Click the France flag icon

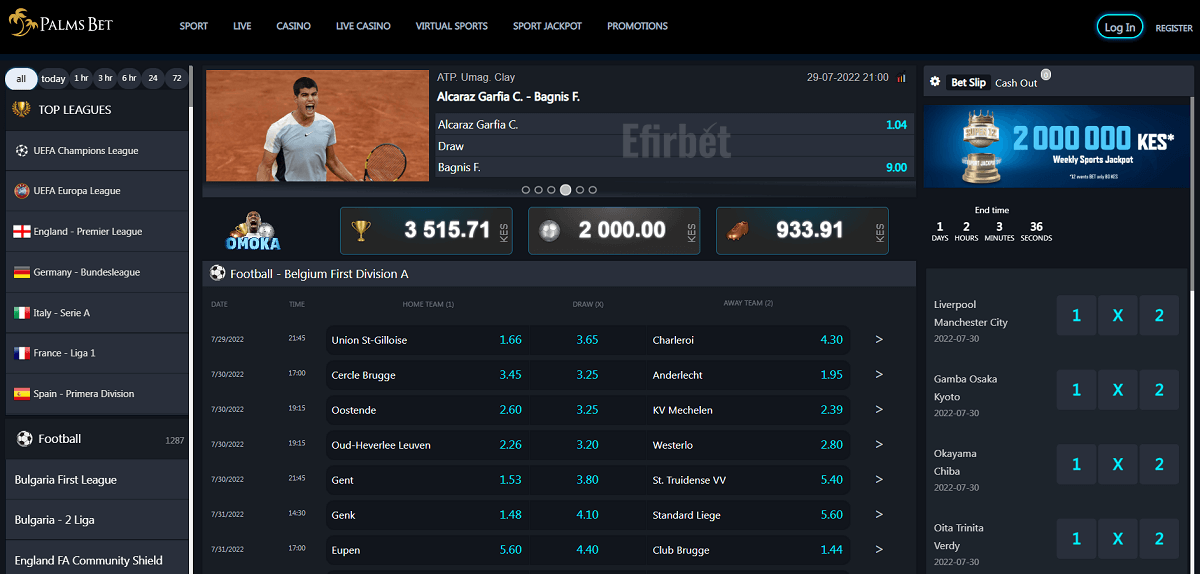pos(22,353)
